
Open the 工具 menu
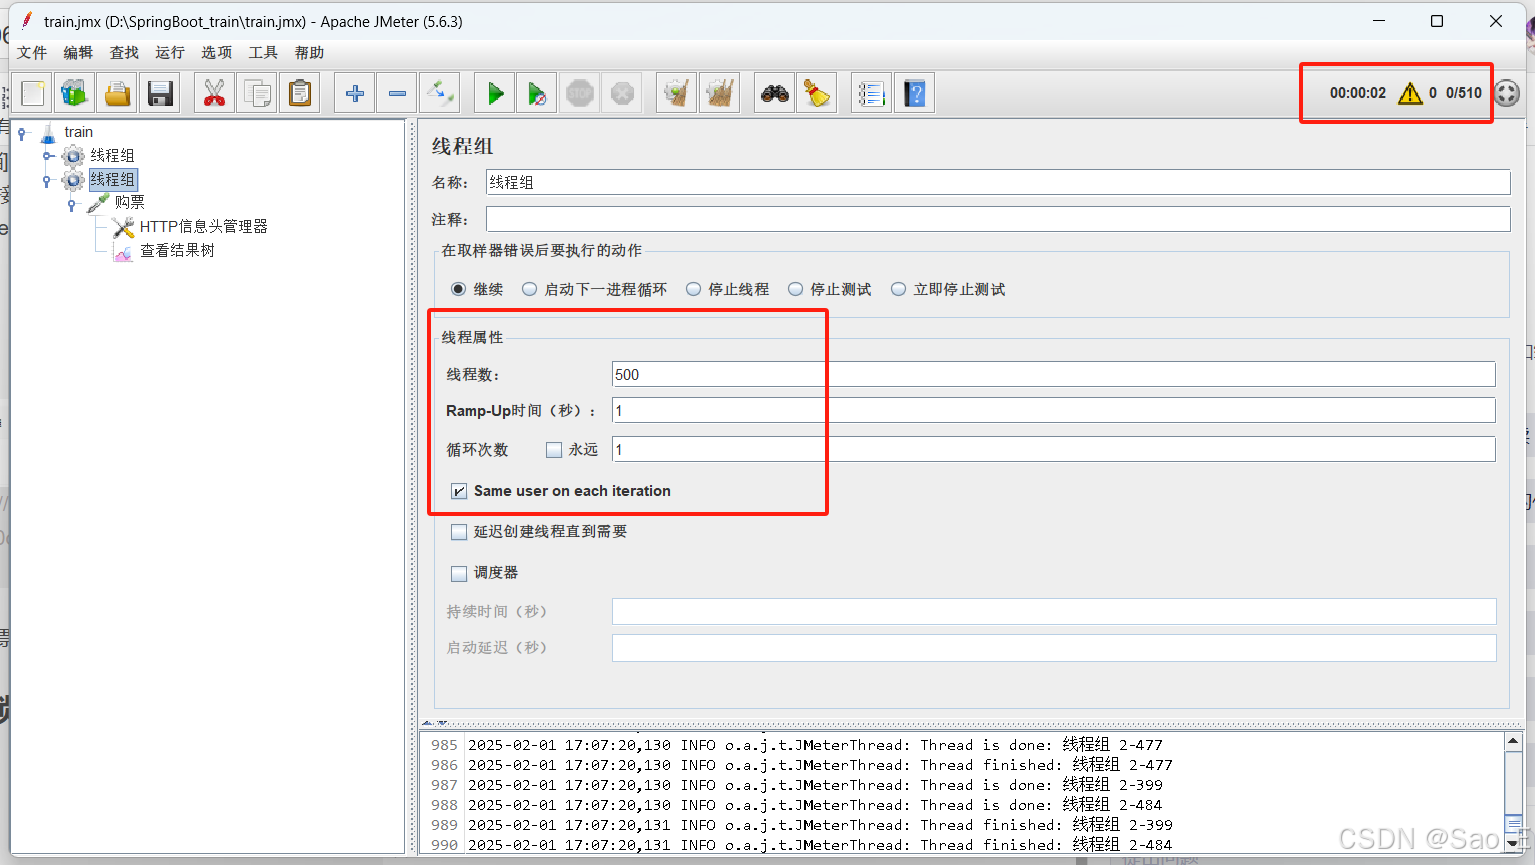(263, 52)
